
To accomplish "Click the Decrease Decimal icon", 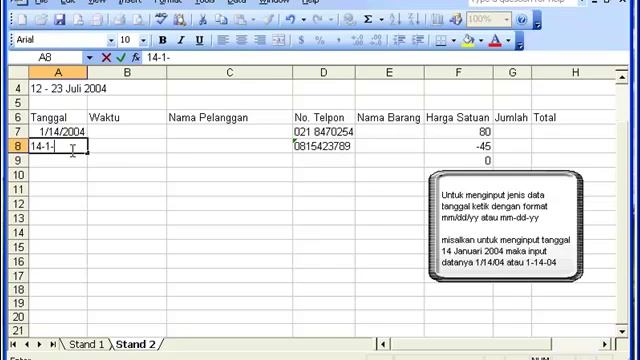I will click(x=376, y=40).
